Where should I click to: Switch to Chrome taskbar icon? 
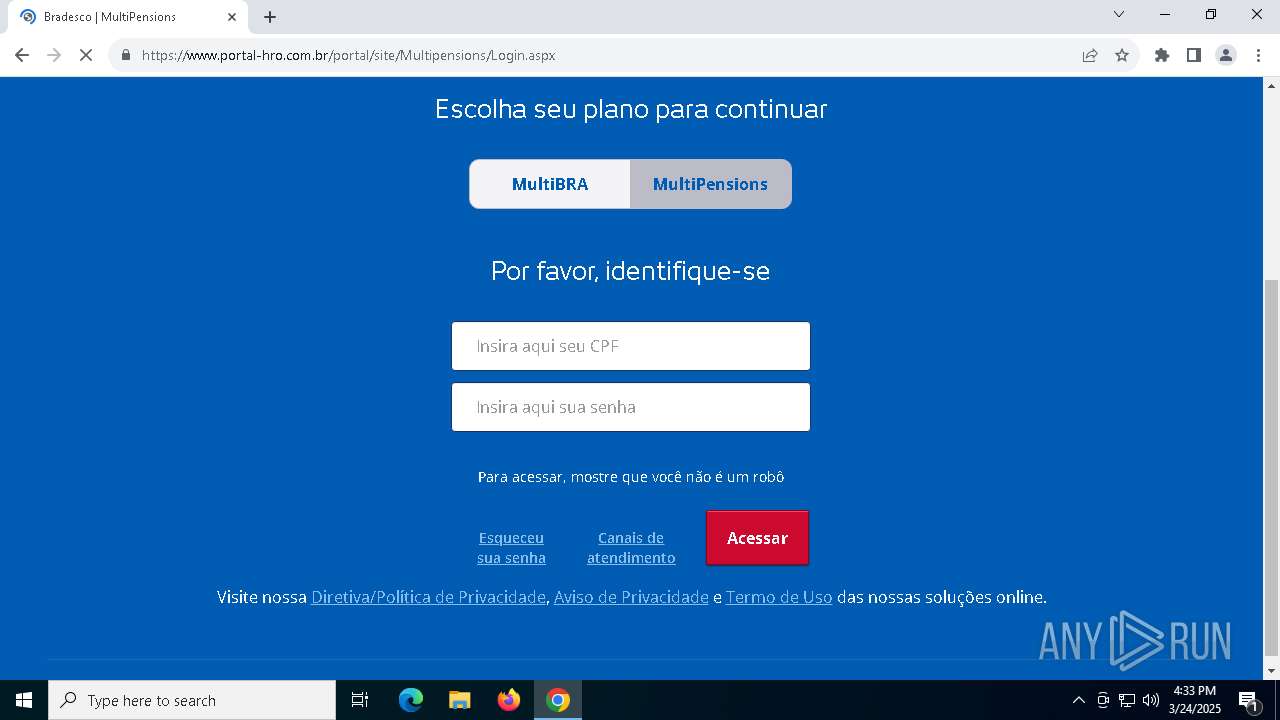(x=558, y=700)
